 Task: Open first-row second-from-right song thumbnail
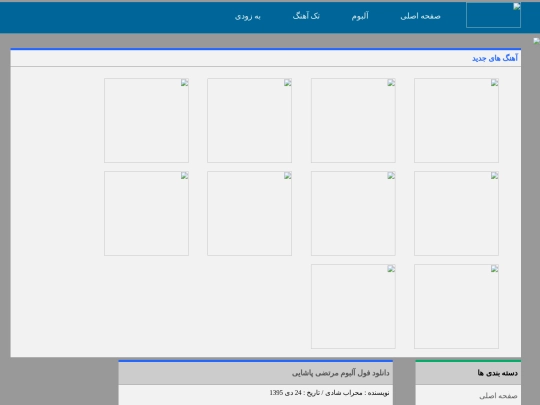coord(353,121)
